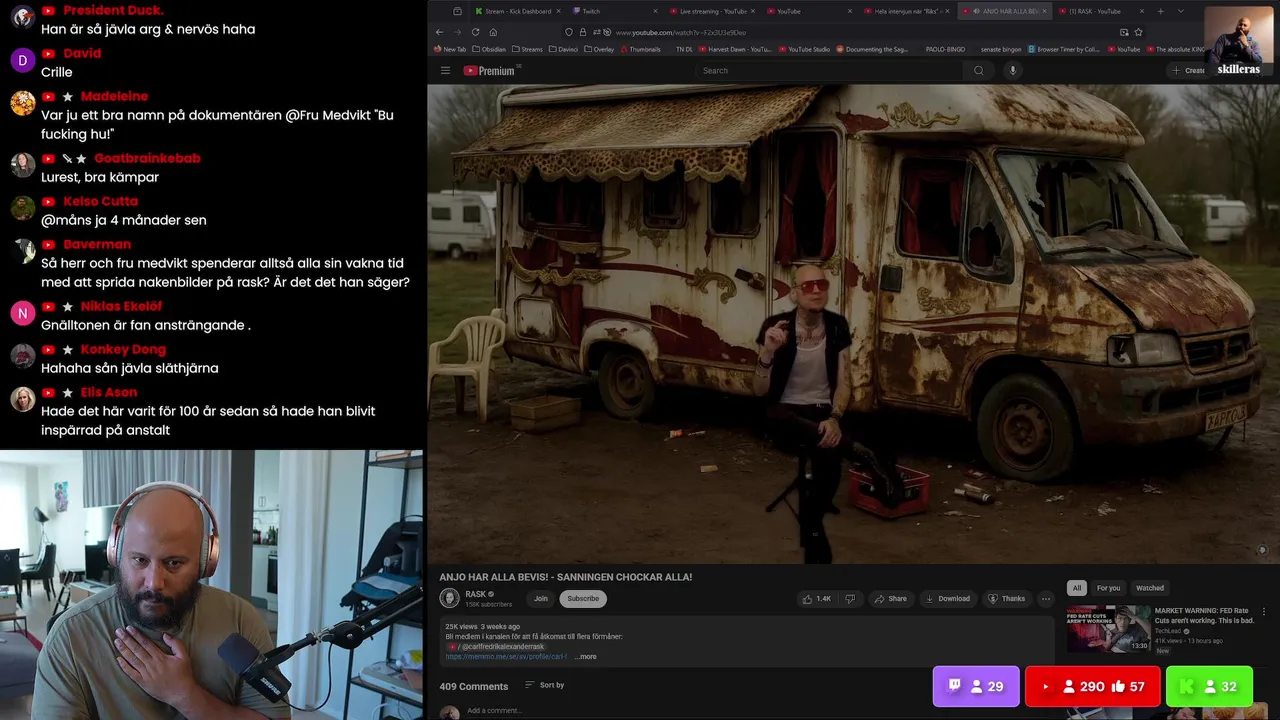Reload the page with the refresh icon

point(475,32)
